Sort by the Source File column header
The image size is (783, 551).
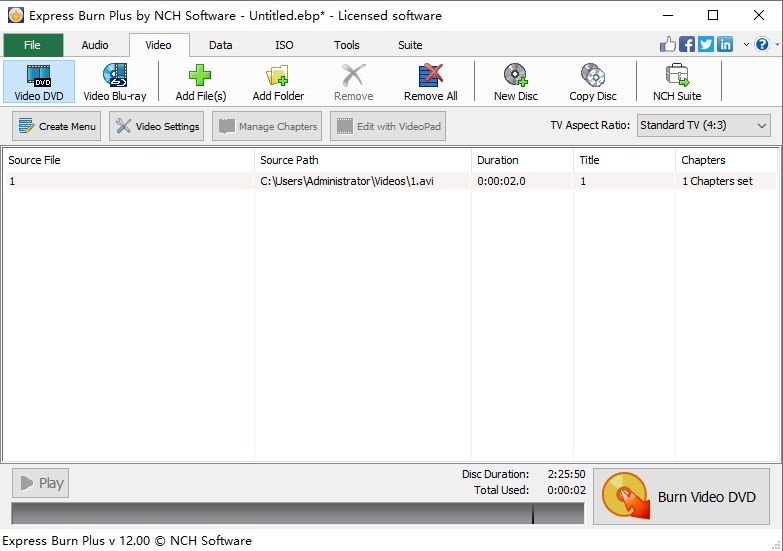[129, 160]
